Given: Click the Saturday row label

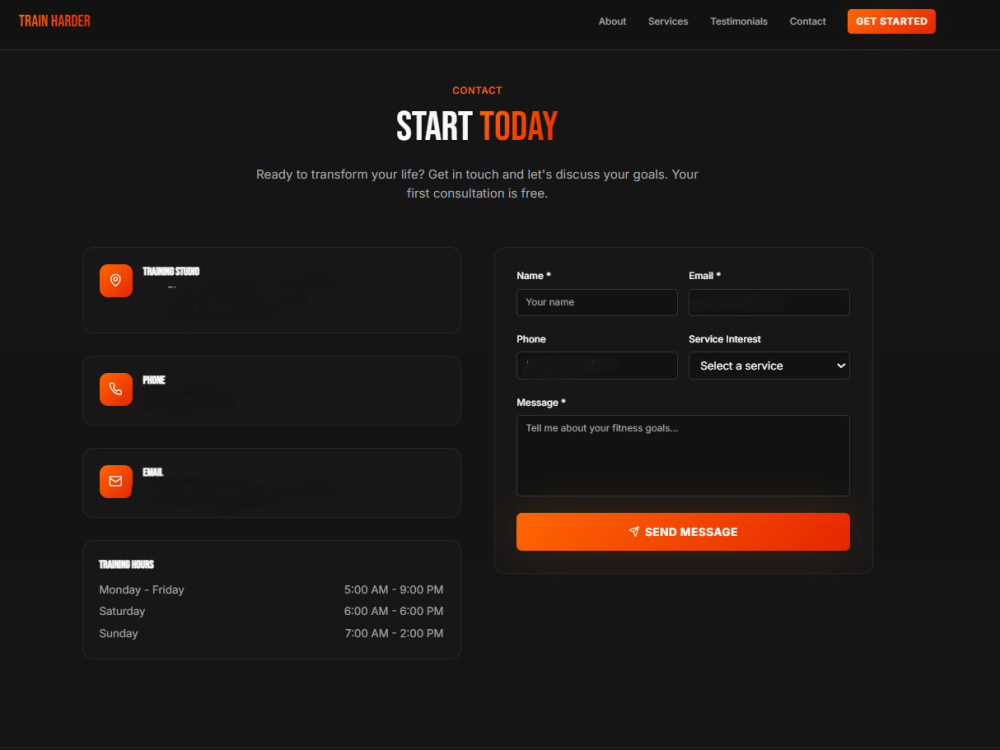Looking at the screenshot, I should [x=122, y=611].
